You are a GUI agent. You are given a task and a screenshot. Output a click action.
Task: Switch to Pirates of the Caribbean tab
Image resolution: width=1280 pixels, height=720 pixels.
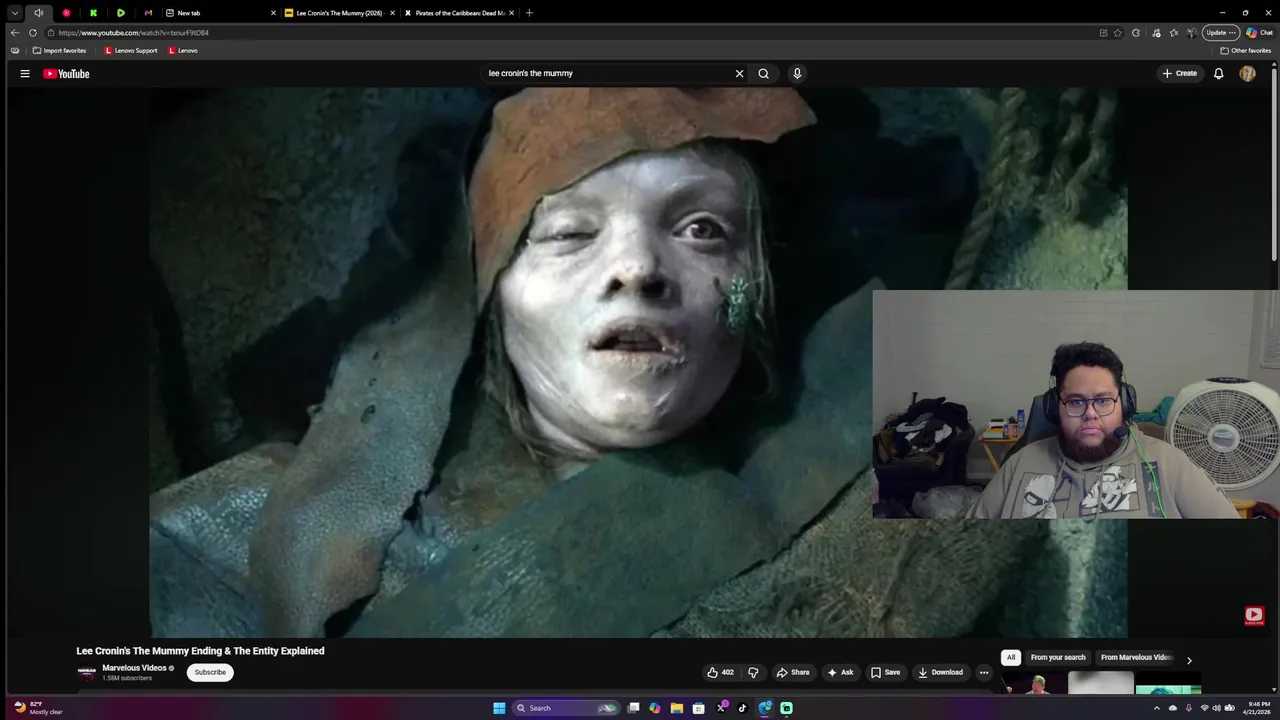coord(459,13)
